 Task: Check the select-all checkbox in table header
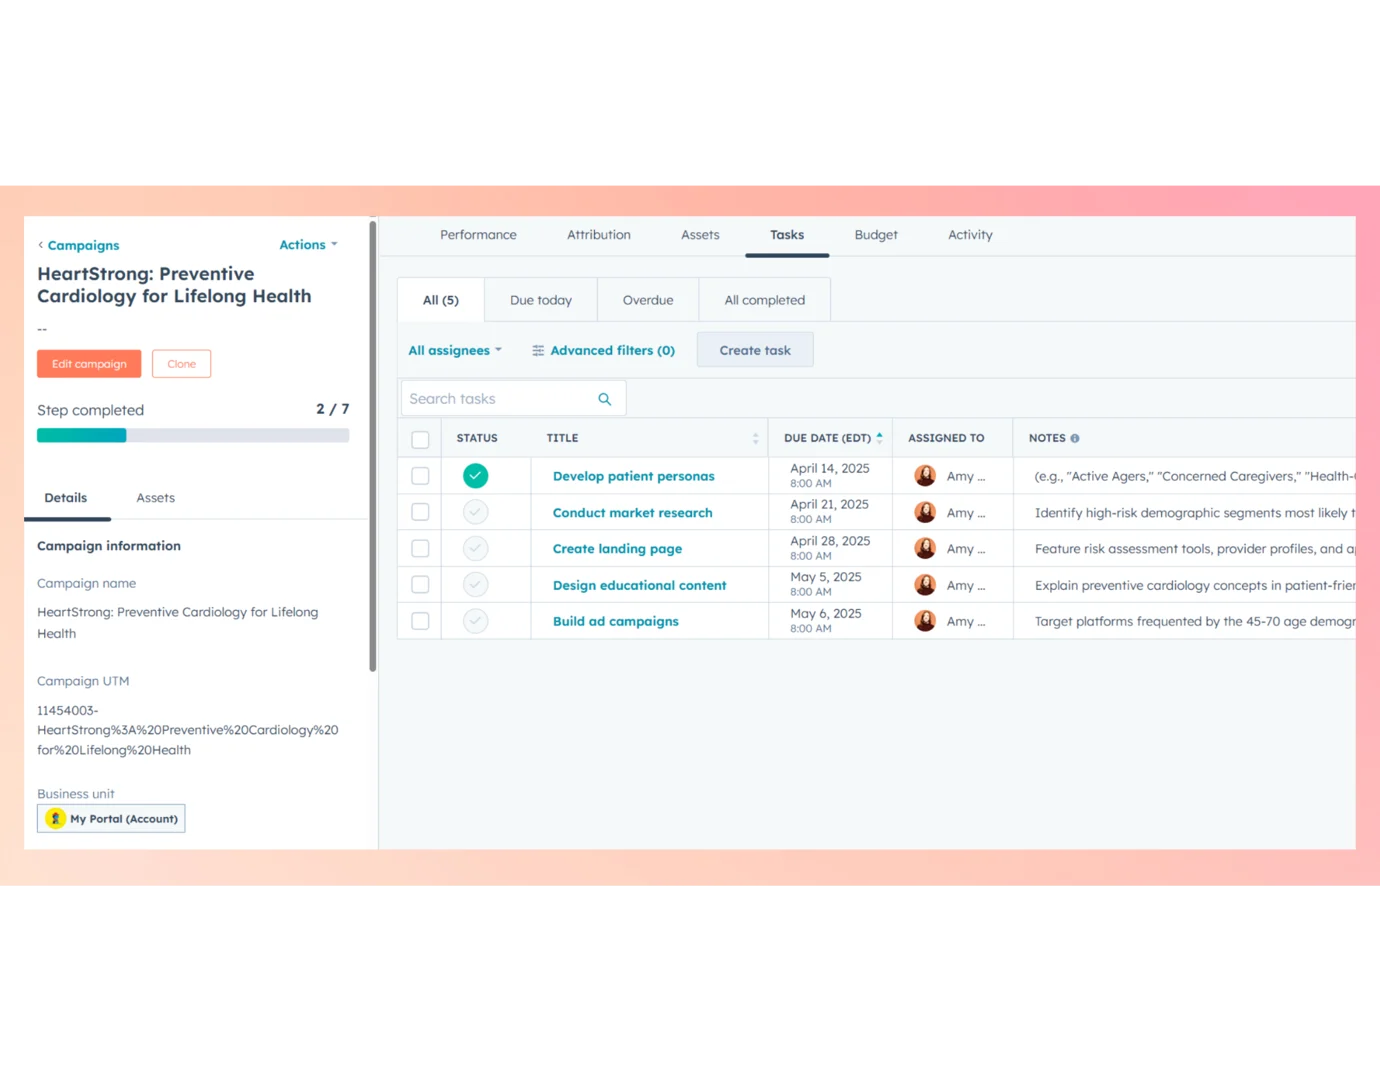click(420, 438)
